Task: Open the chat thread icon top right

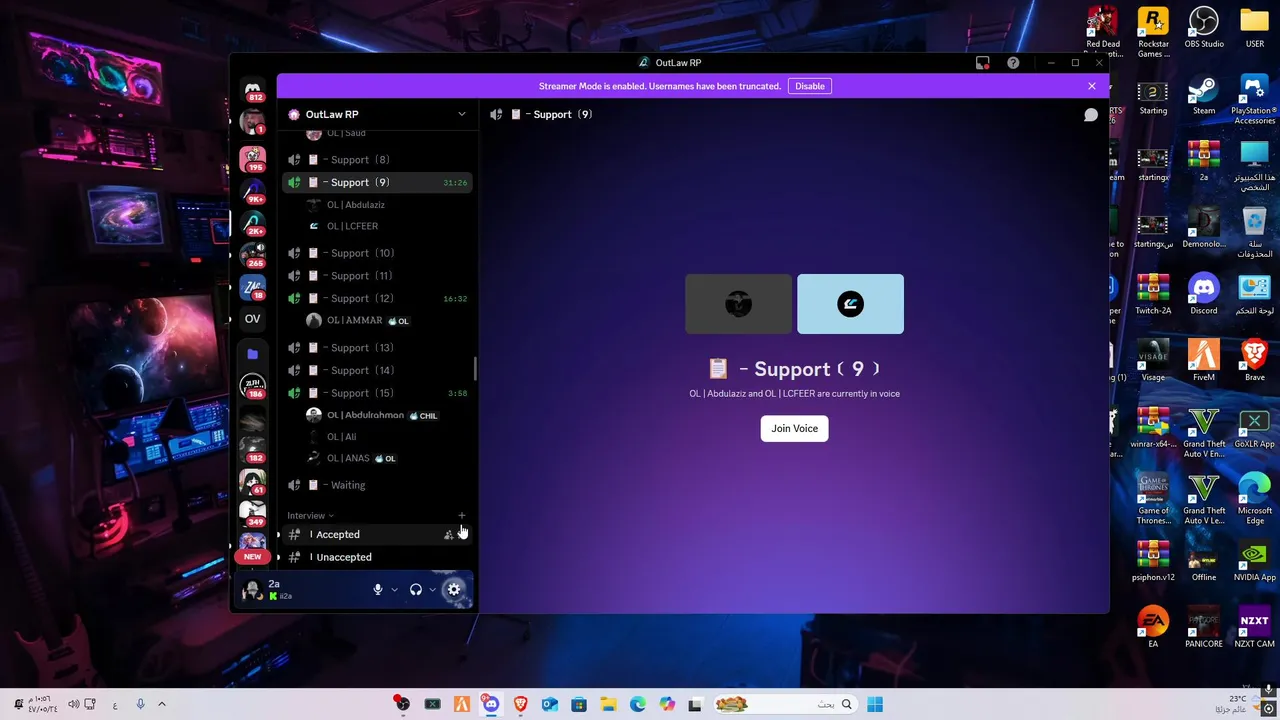Action: (1091, 115)
